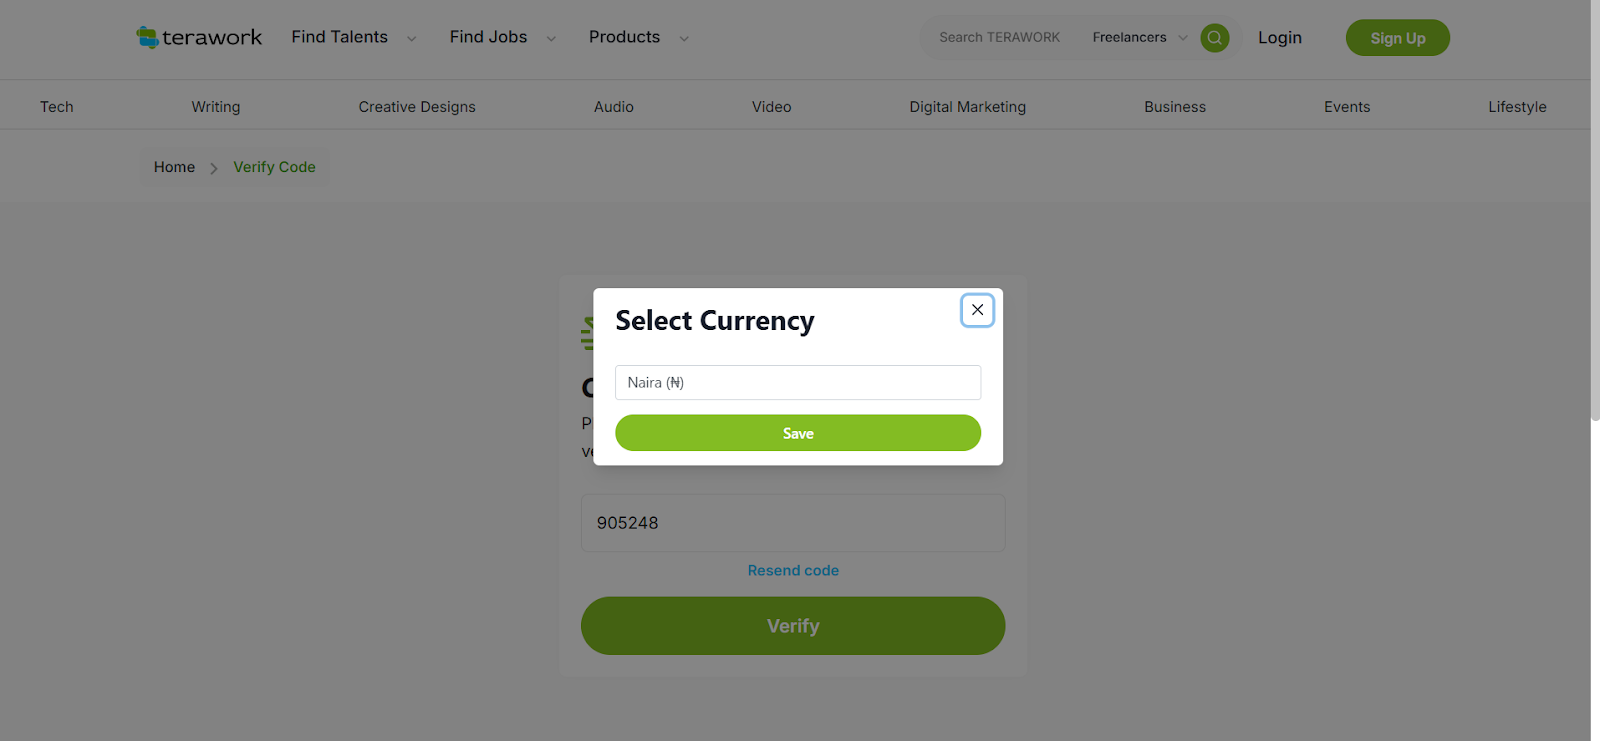This screenshot has width=1600, height=741.
Task: Click the verification code input field
Action: [792, 523]
